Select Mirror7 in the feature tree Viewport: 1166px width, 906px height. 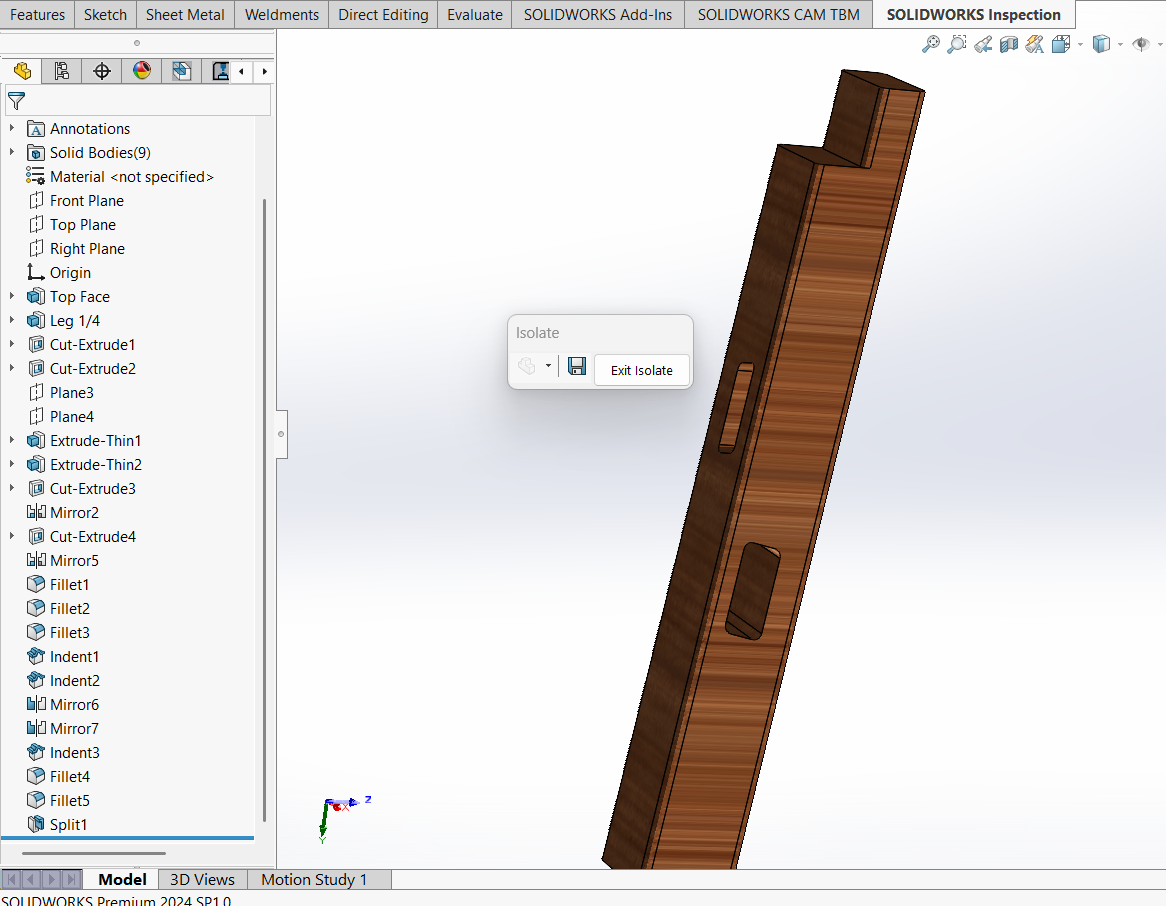click(x=74, y=728)
